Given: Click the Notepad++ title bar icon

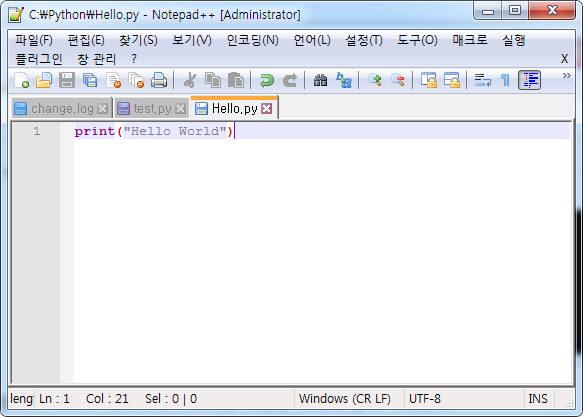Looking at the screenshot, I should (x=16, y=15).
